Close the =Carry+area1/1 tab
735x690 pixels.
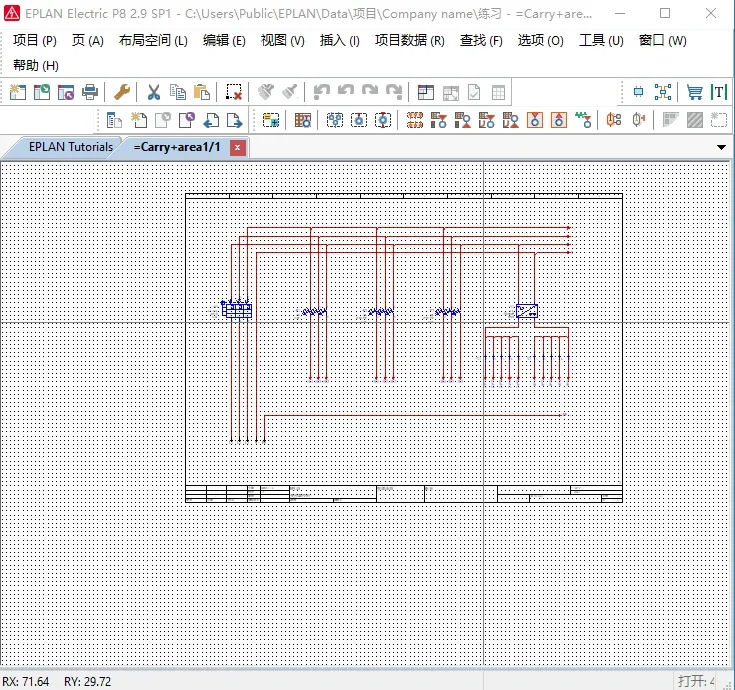point(238,148)
